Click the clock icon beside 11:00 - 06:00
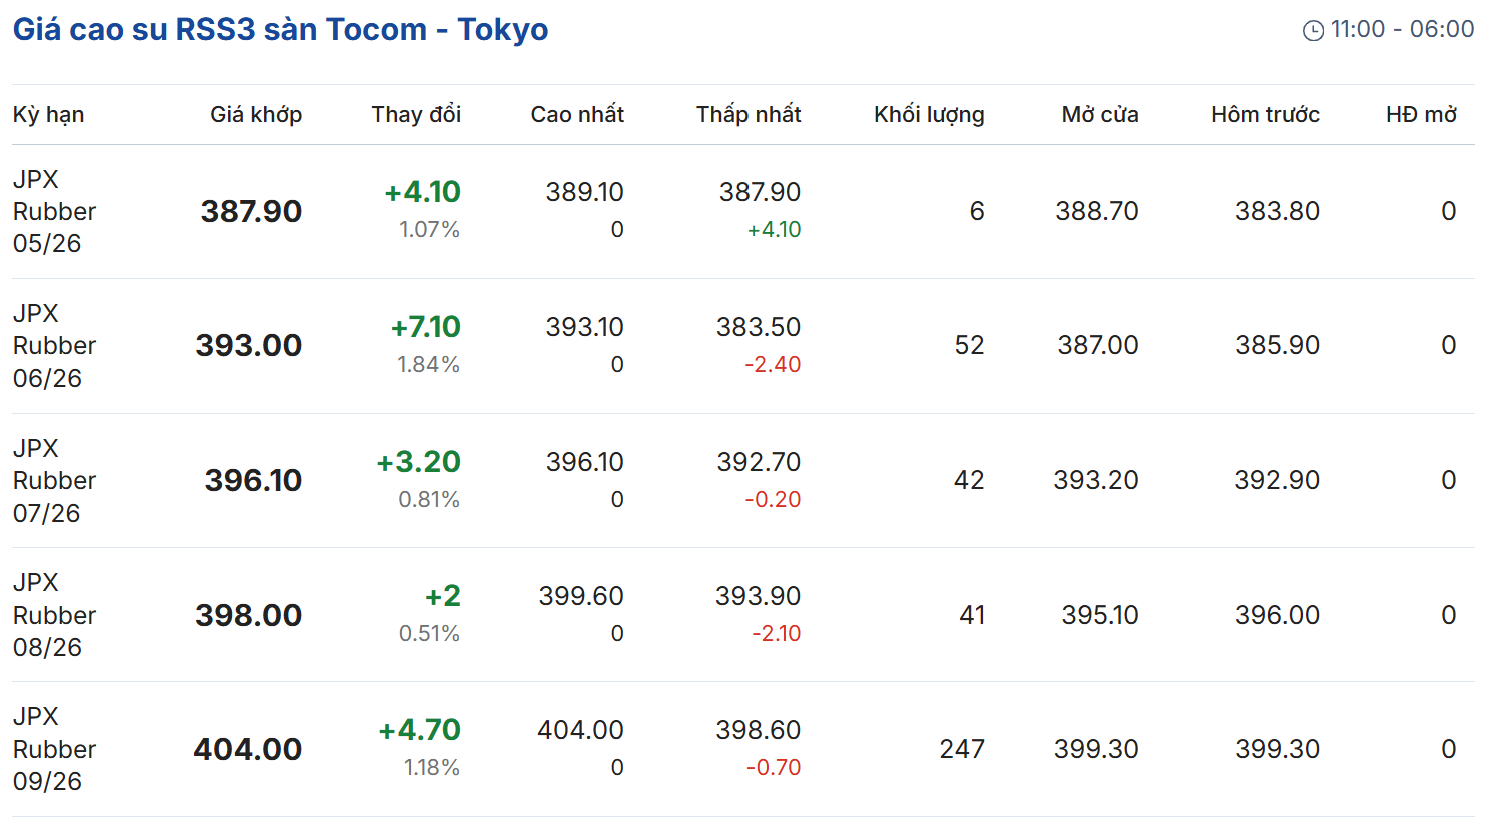1492x822 pixels. [1313, 31]
